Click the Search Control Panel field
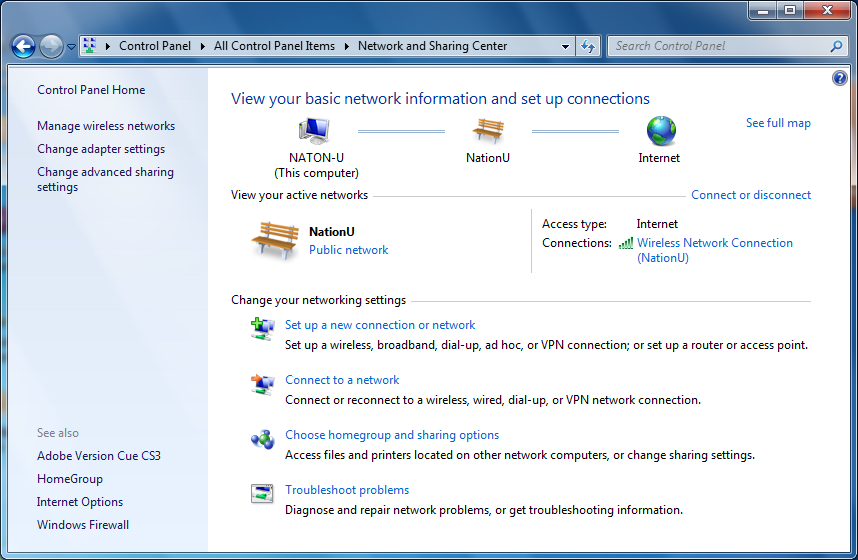The width and height of the screenshot is (858, 560). 720,46
